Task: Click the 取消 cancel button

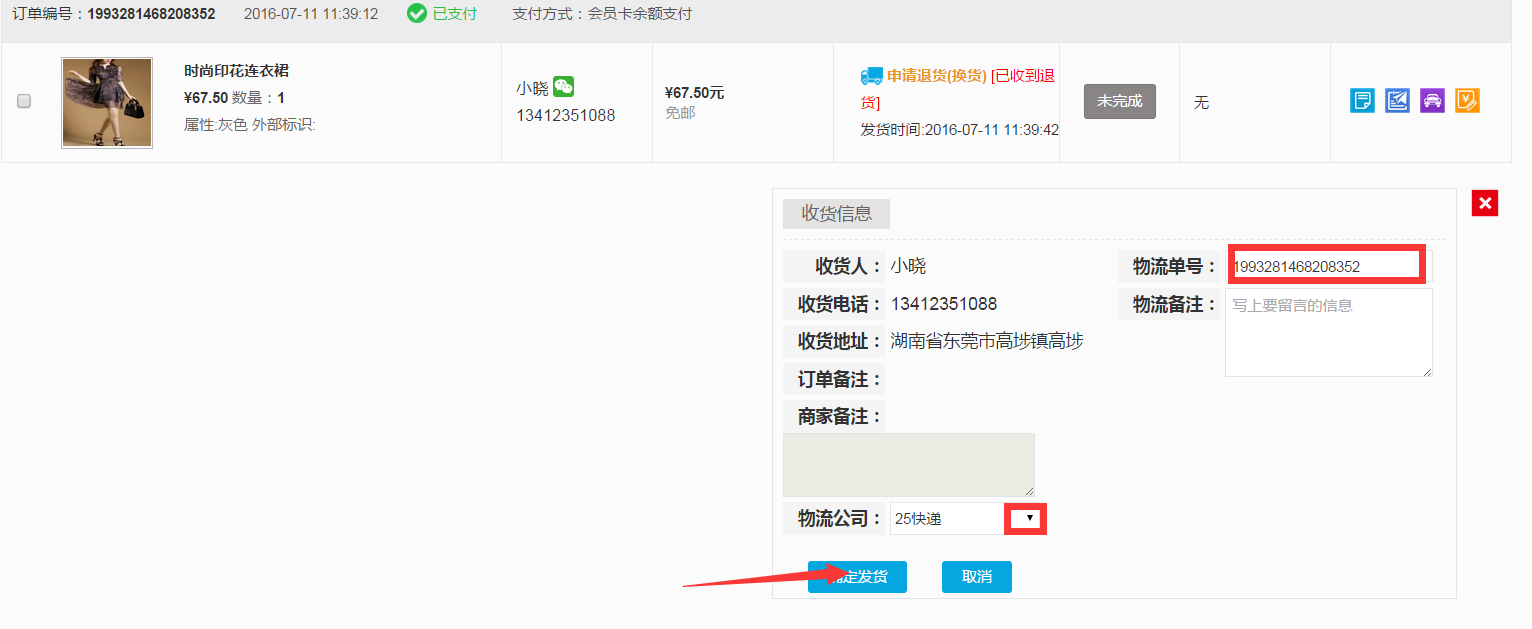Action: 976,577
